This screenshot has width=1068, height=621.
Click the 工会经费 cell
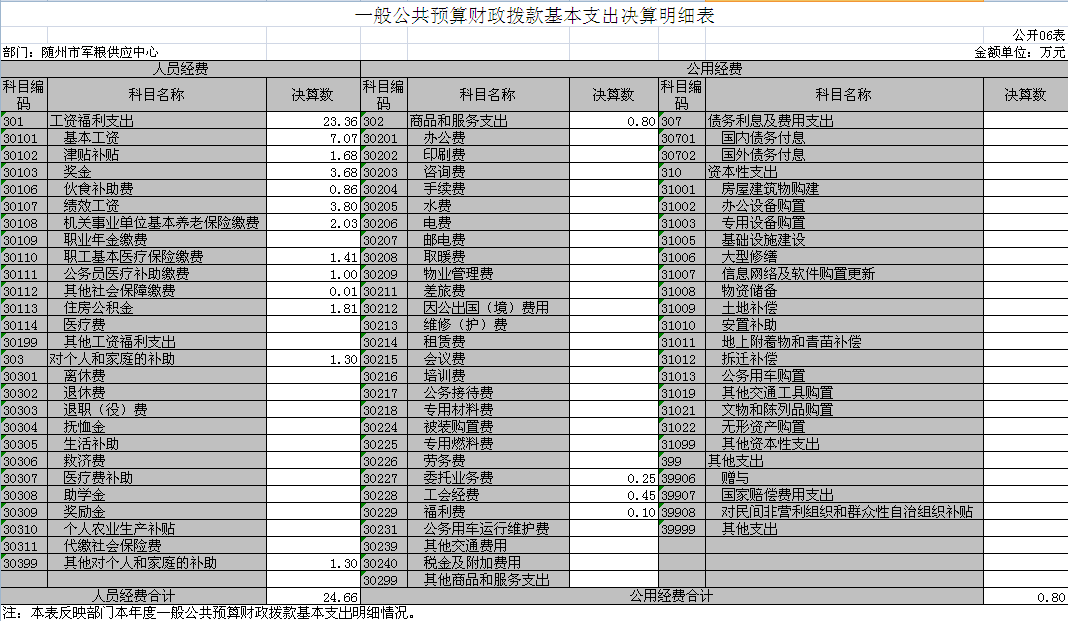[x=488, y=496]
